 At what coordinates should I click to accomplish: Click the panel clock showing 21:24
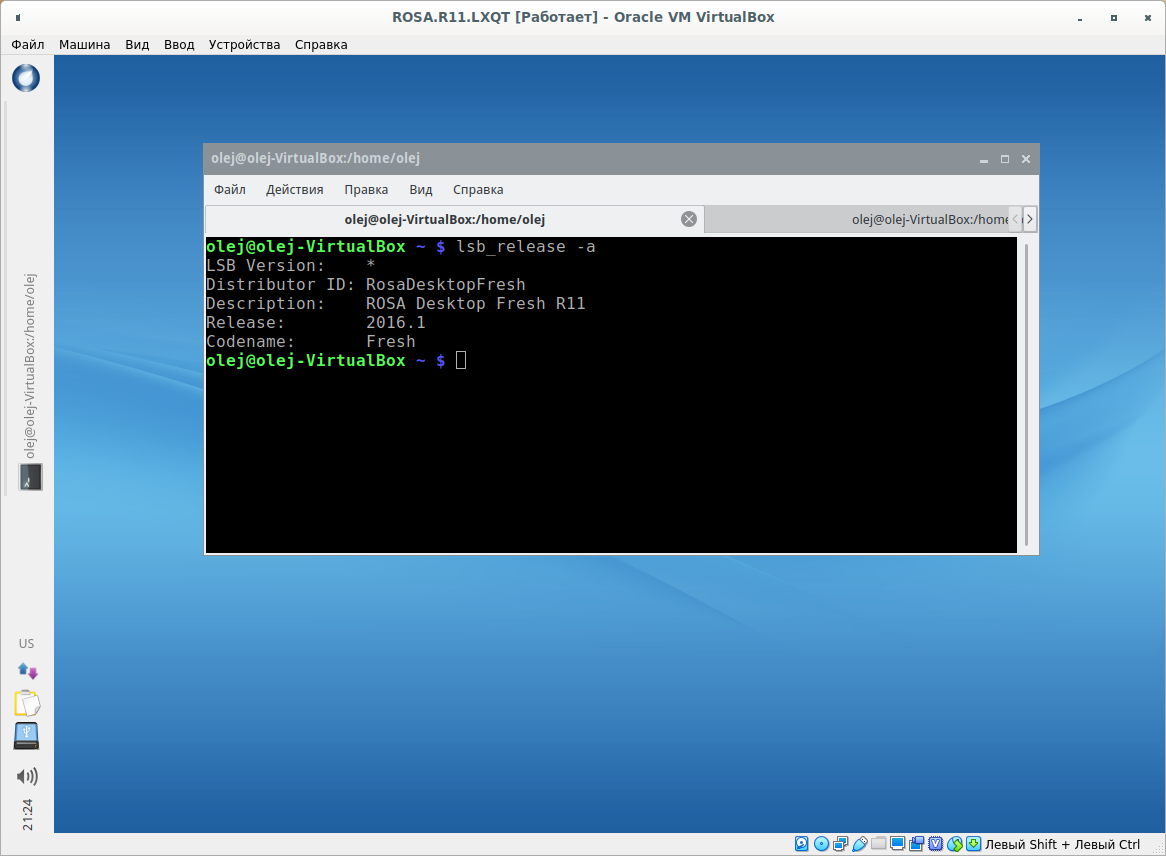click(27, 814)
